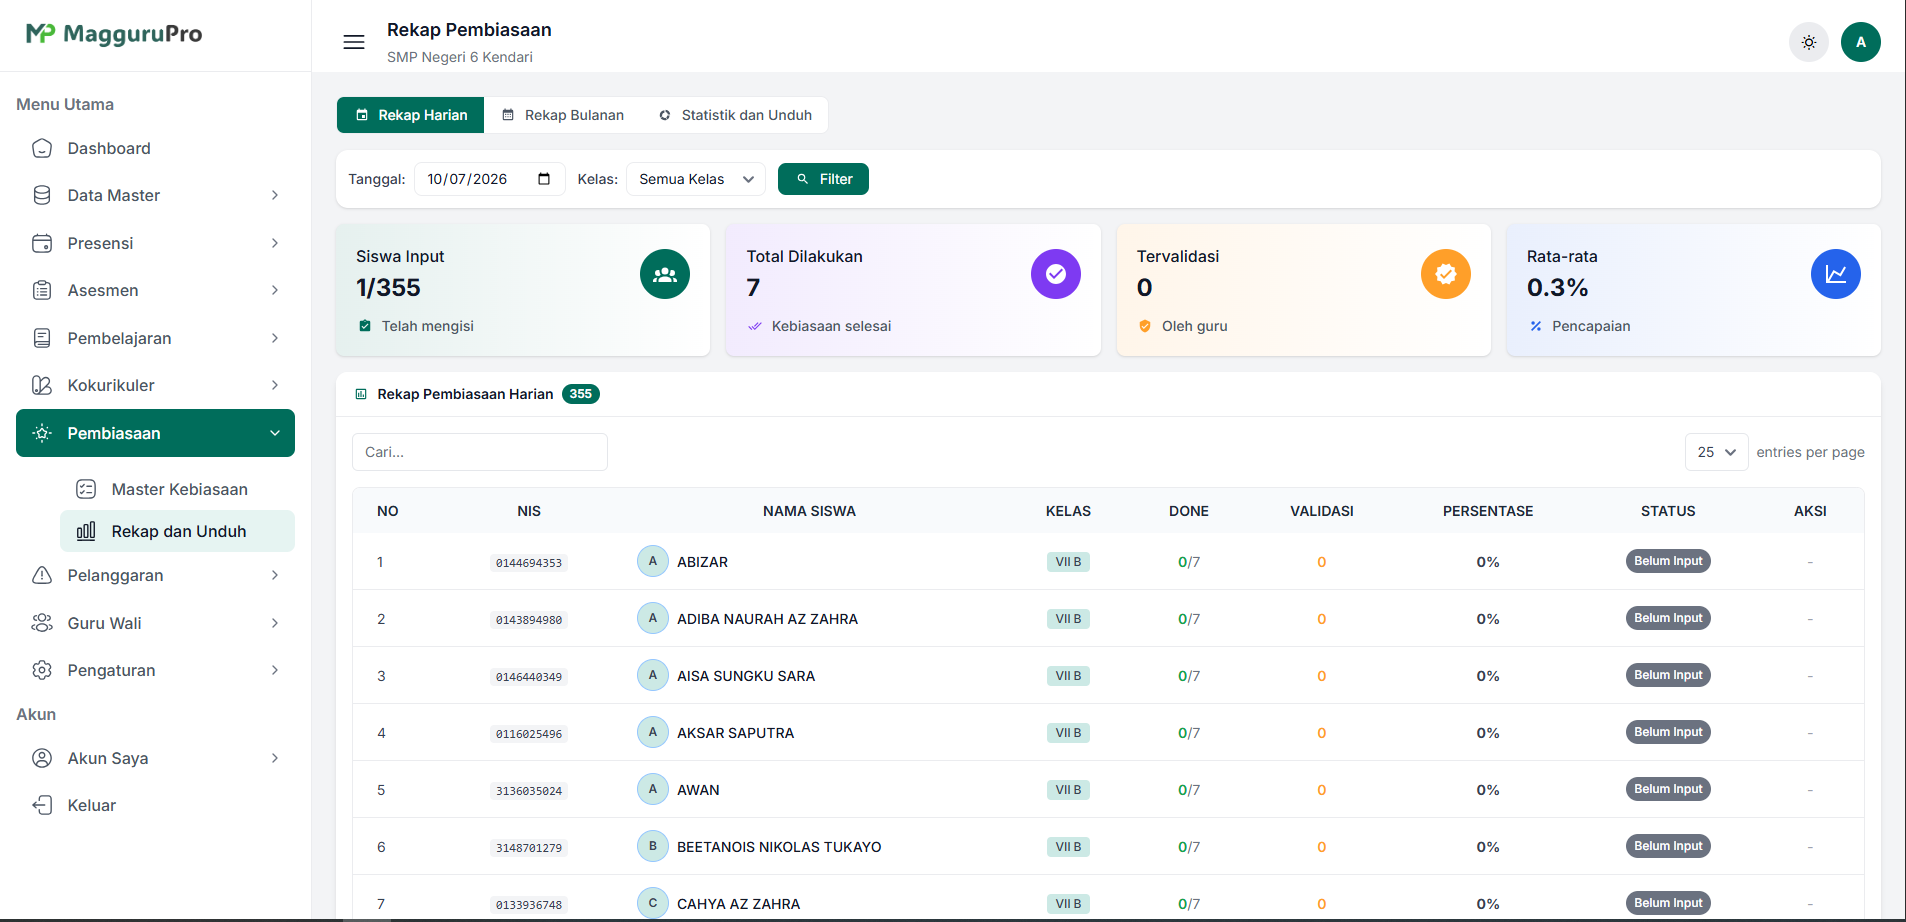
Task: Expand the Data Master menu
Action: [x=155, y=195]
